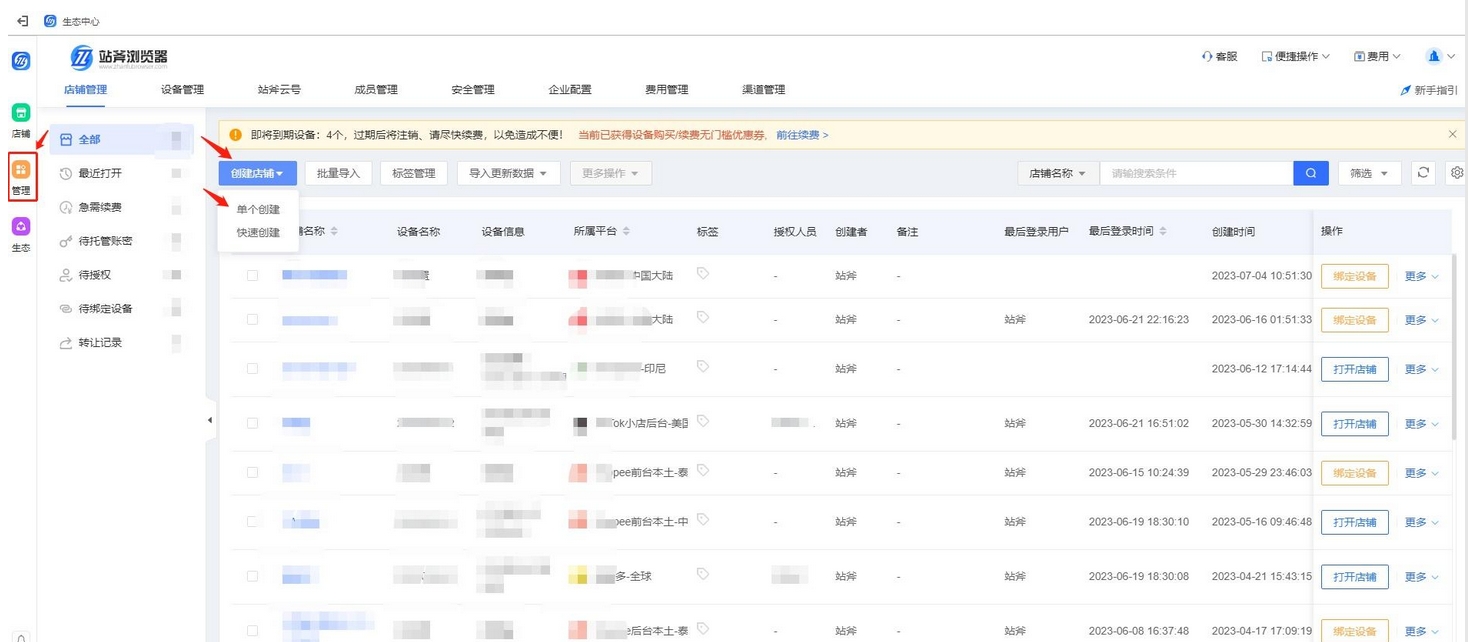Open column settings via the gear icon

1456,172
